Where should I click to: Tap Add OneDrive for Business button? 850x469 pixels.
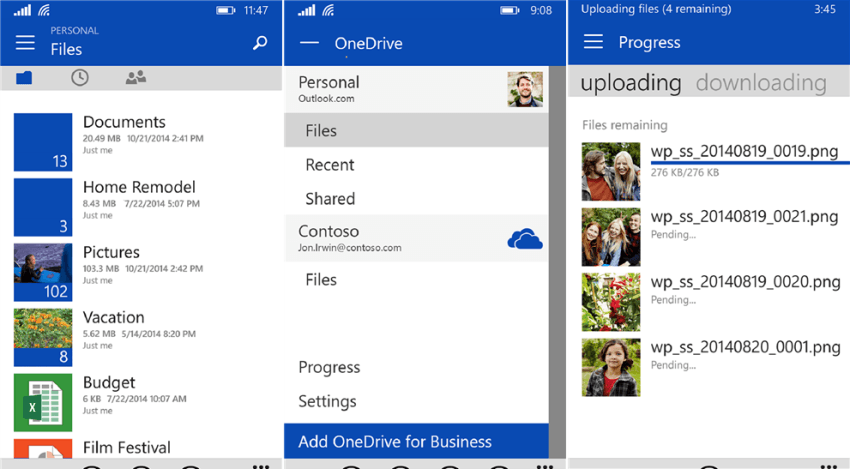pyautogui.click(x=416, y=441)
